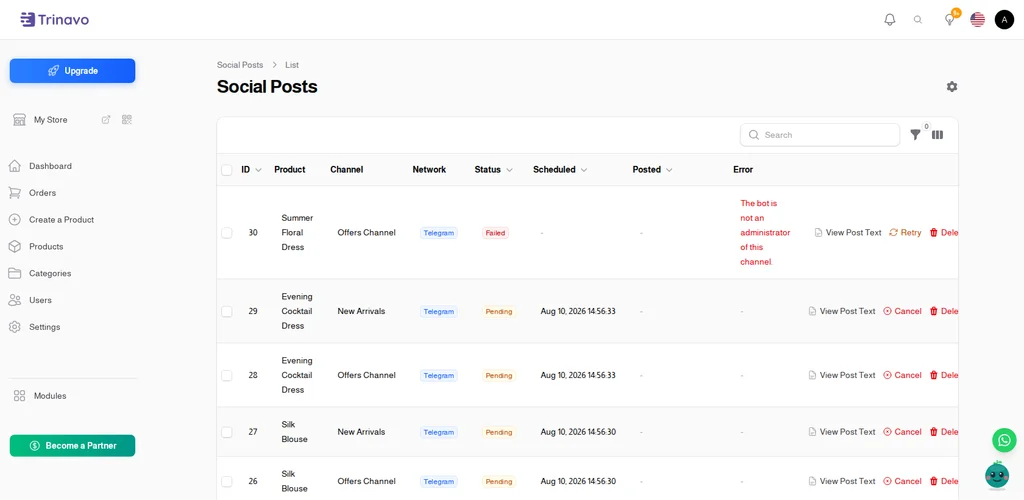Click 'Summer Floral Dress' product cell
Viewport: 1024px width, 500px height.
click(x=297, y=232)
